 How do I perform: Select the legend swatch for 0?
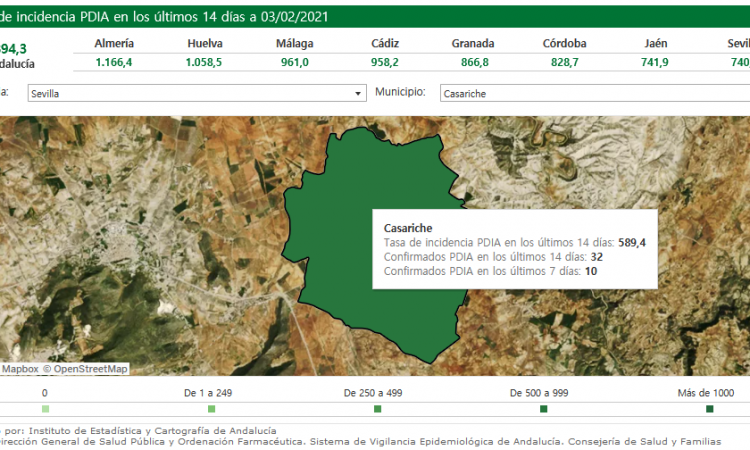click(45, 409)
